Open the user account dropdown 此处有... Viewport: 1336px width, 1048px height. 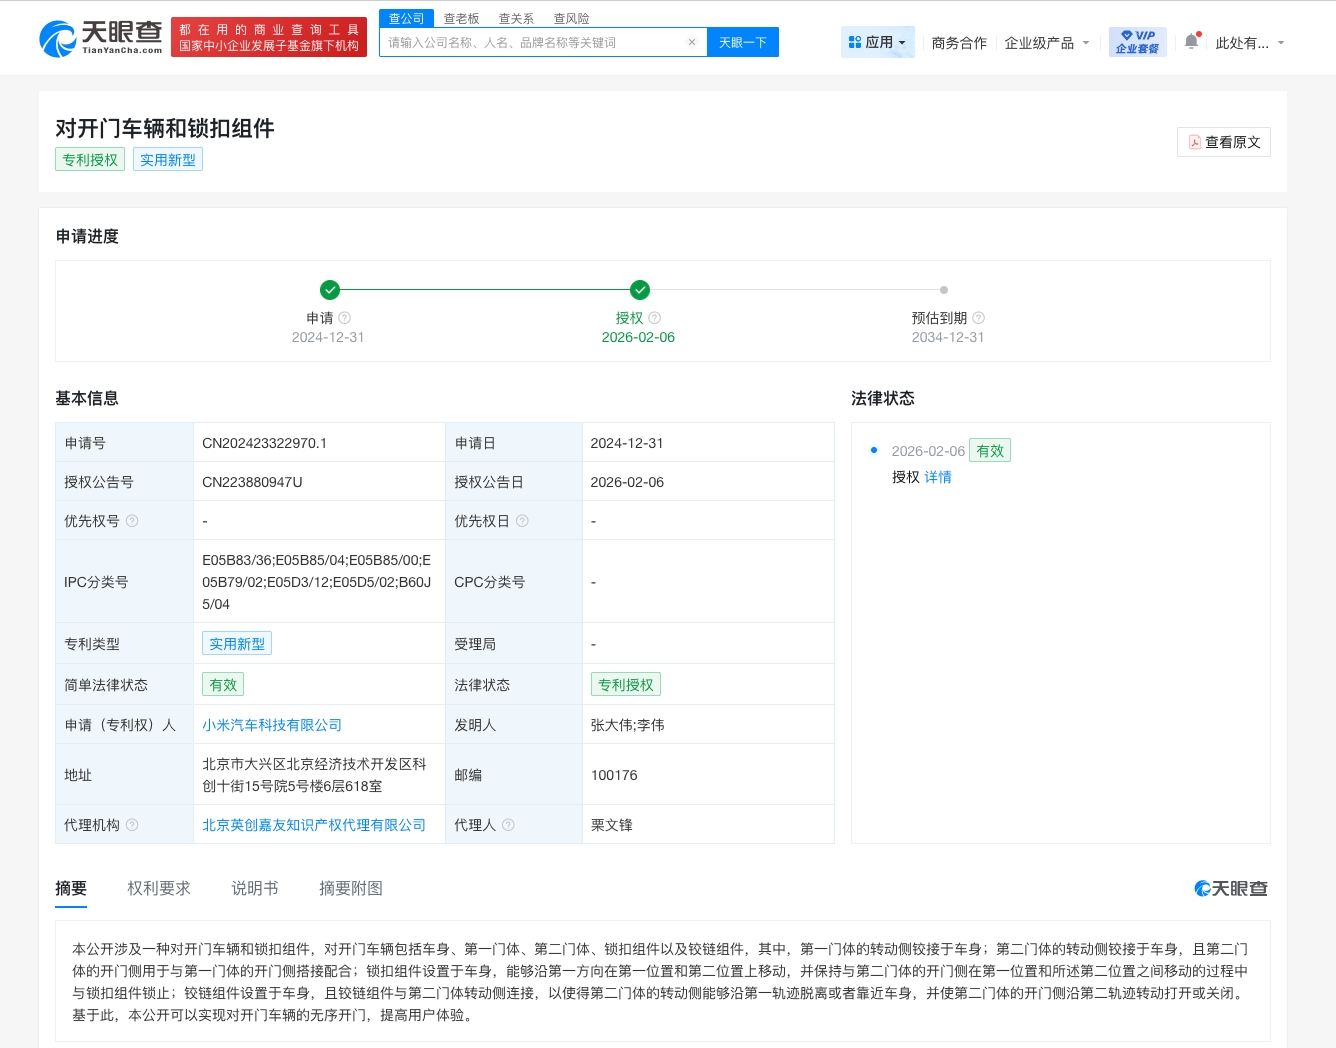(x=1249, y=43)
